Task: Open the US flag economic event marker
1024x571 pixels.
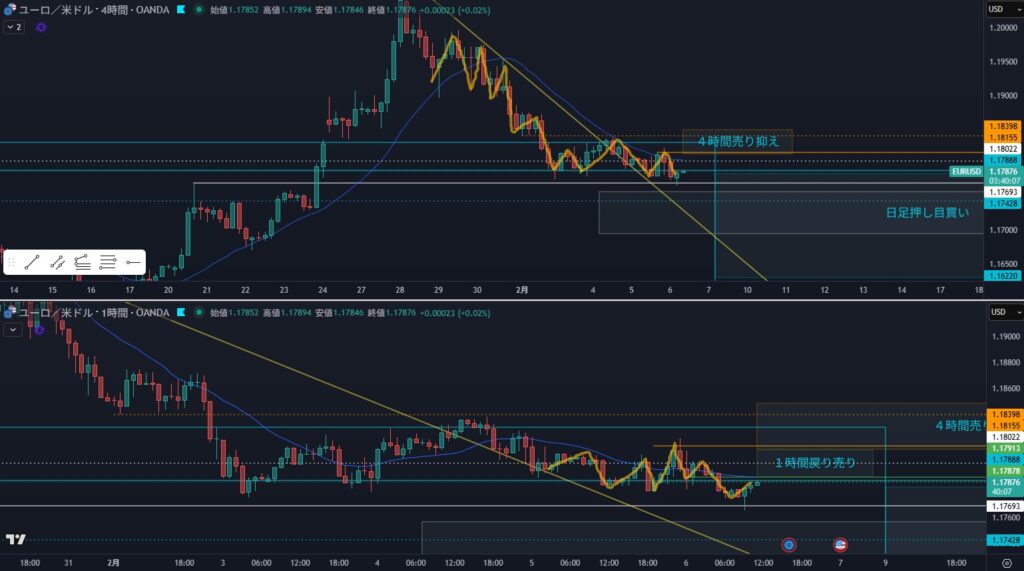Action: [x=841, y=545]
